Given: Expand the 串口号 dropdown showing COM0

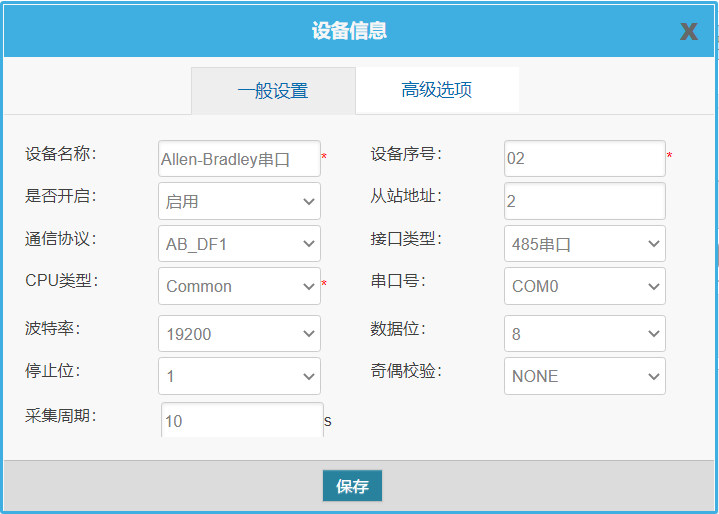Looking at the screenshot, I should (x=584, y=286).
